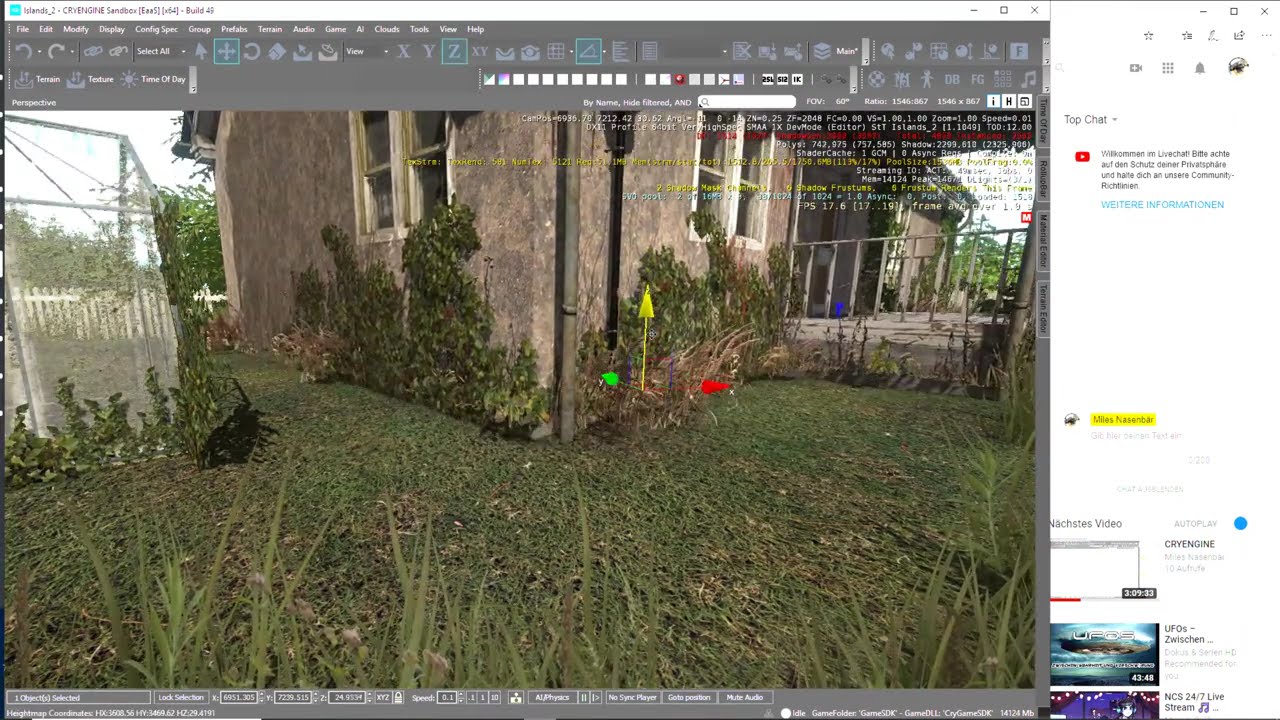Open the Select All dropdown
Viewport: 1280px width, 720px height.
pos(159,51)
